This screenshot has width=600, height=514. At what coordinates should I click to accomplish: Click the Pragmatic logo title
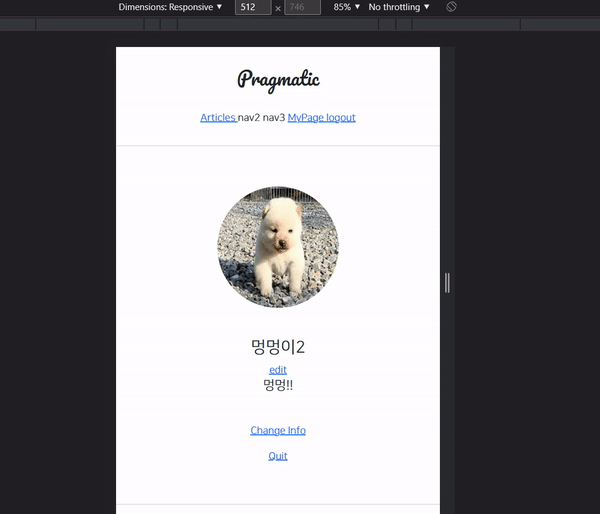(278, 80)
